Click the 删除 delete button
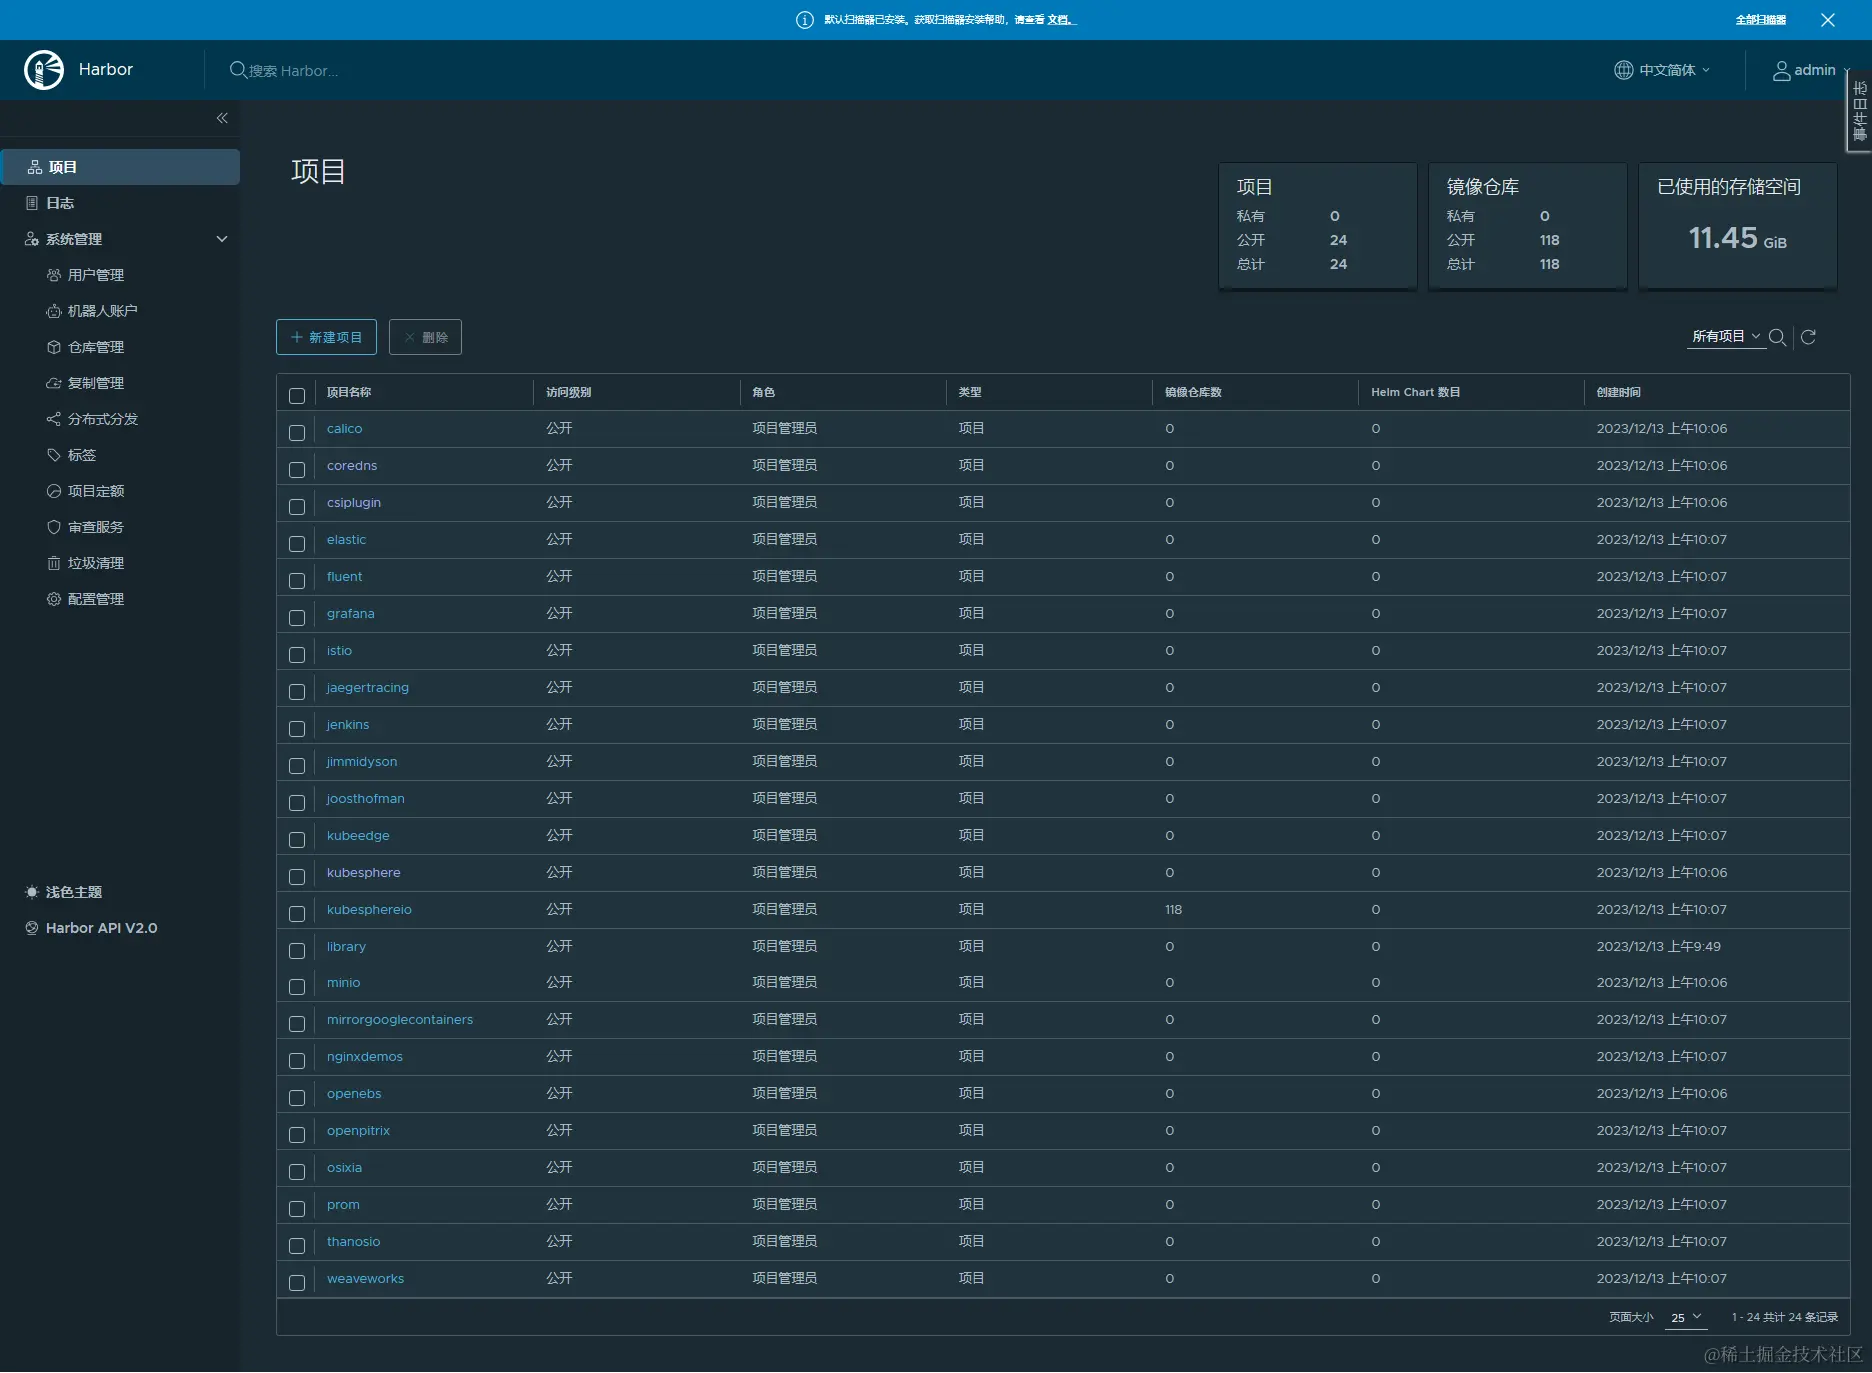 (425, 337)
